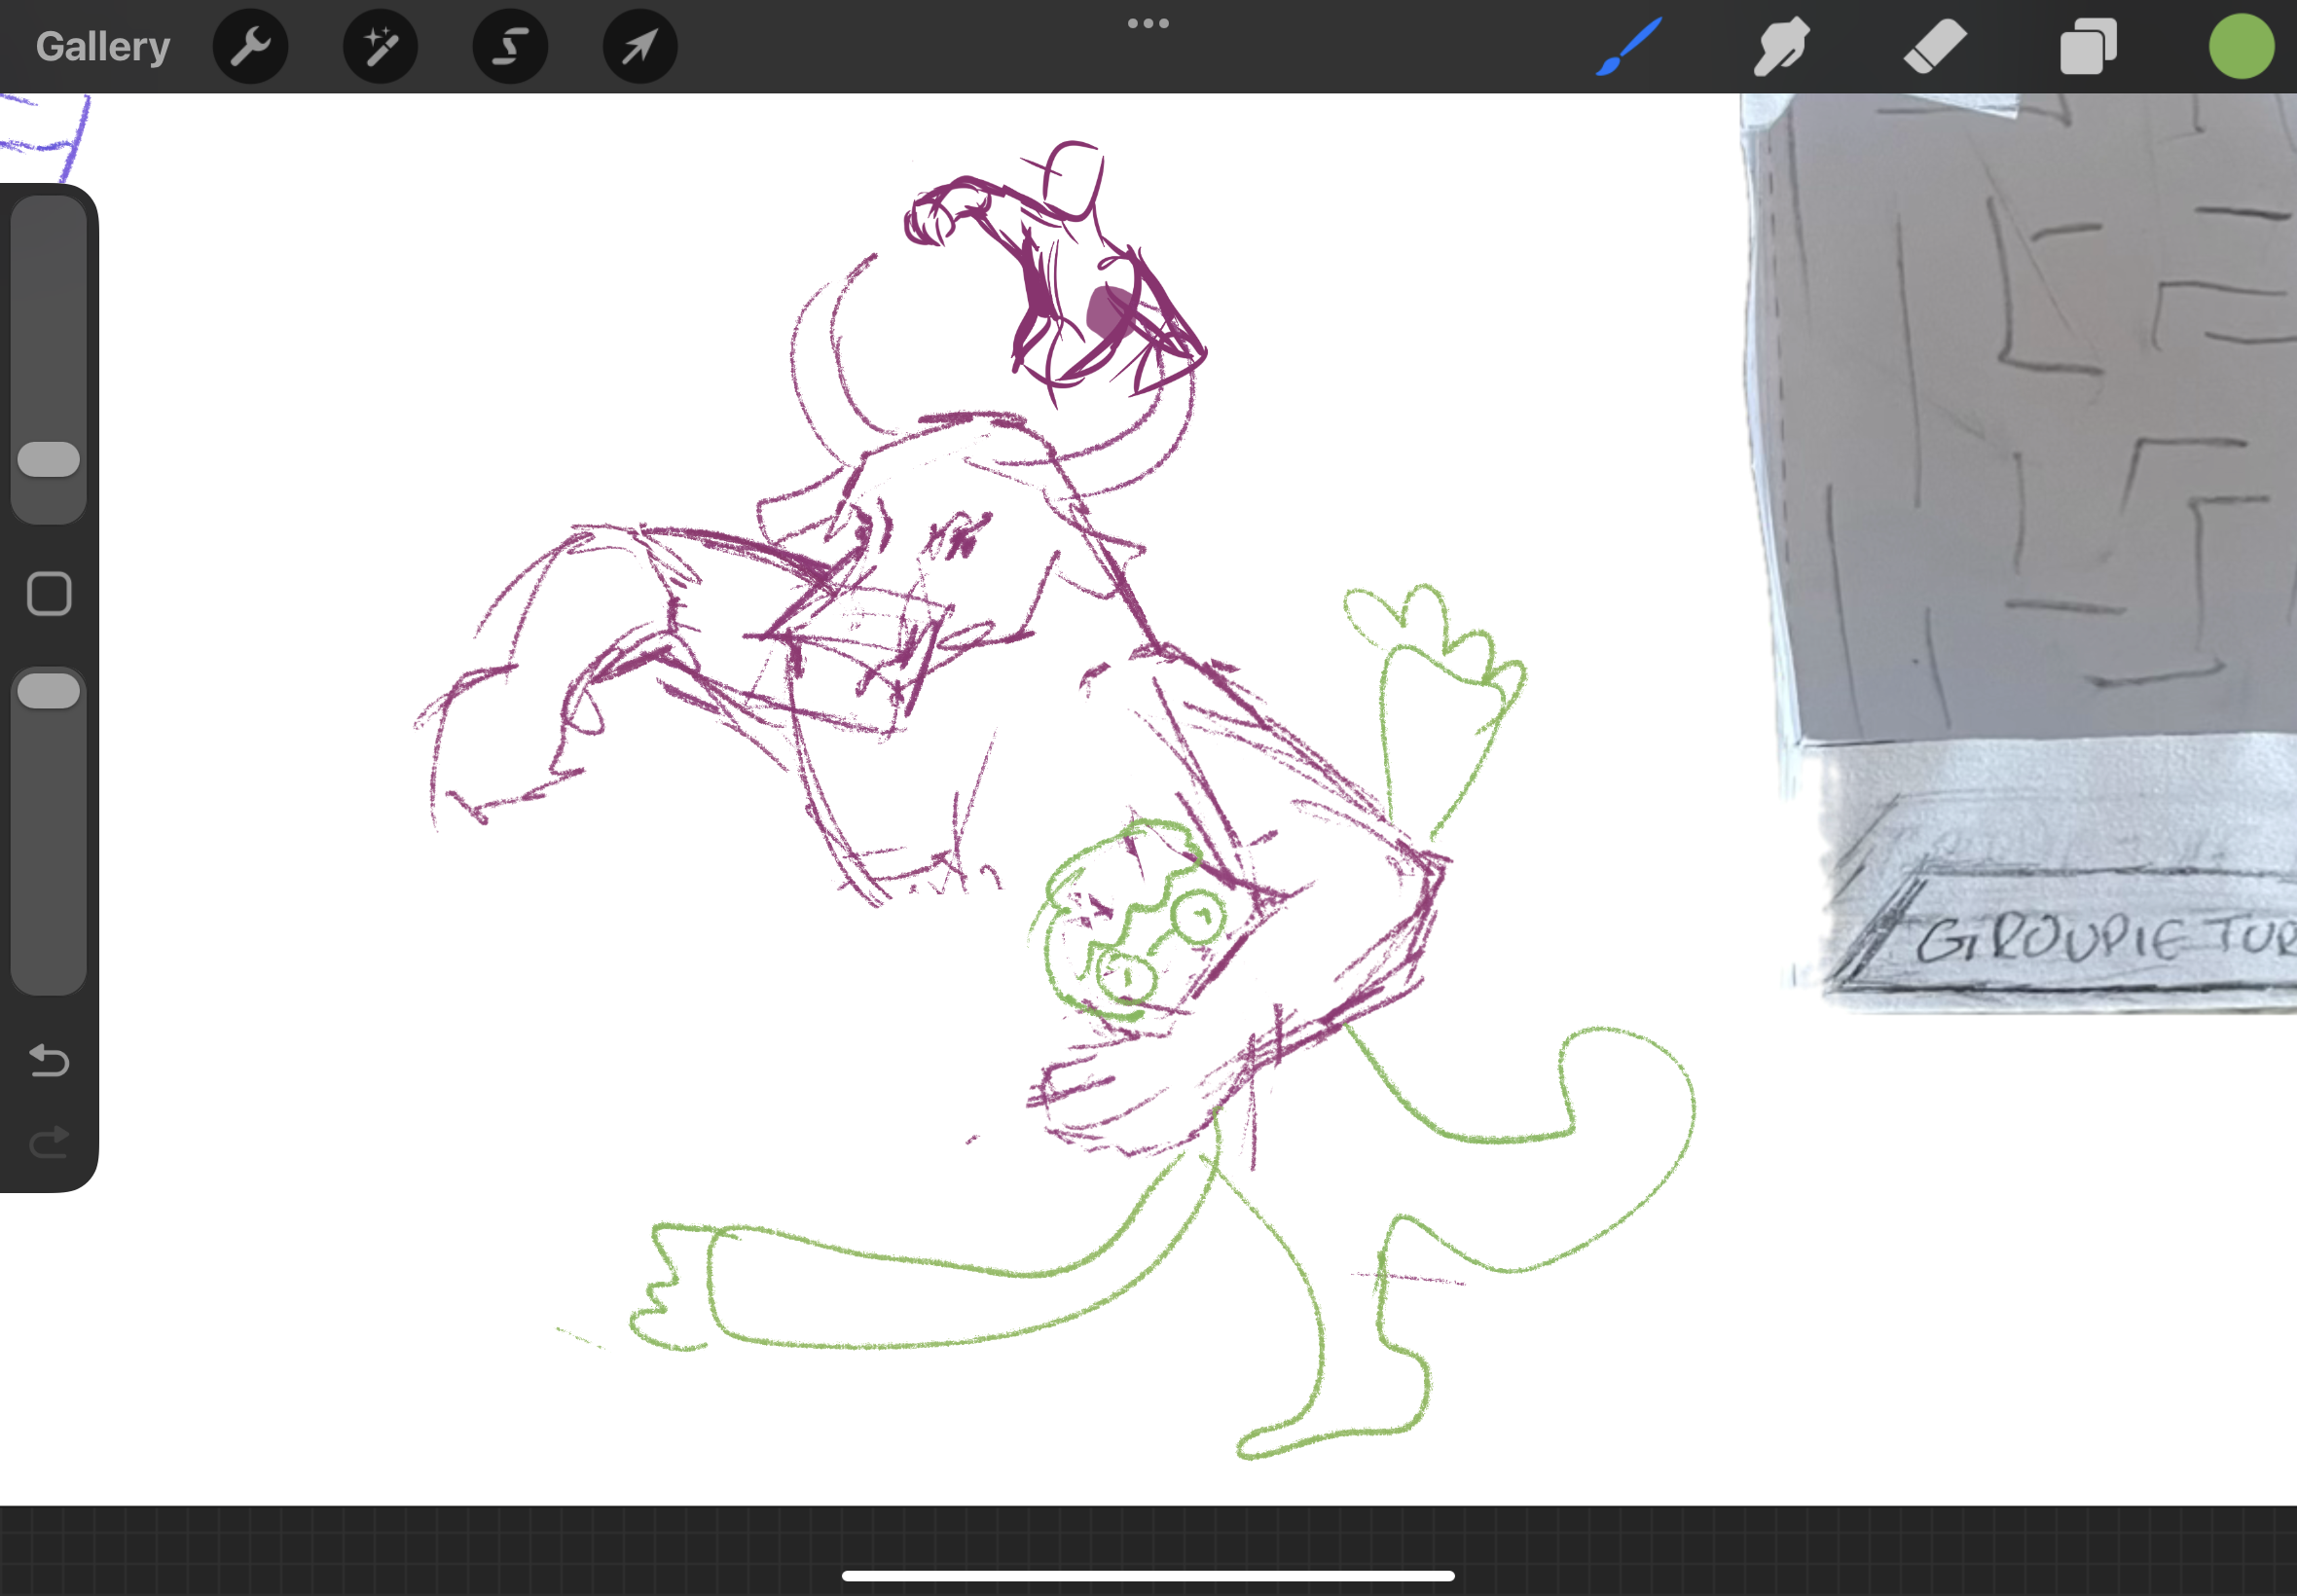Open the Actions wrench menu
The image size is (2297, 1596).
[x=250, y=46]
